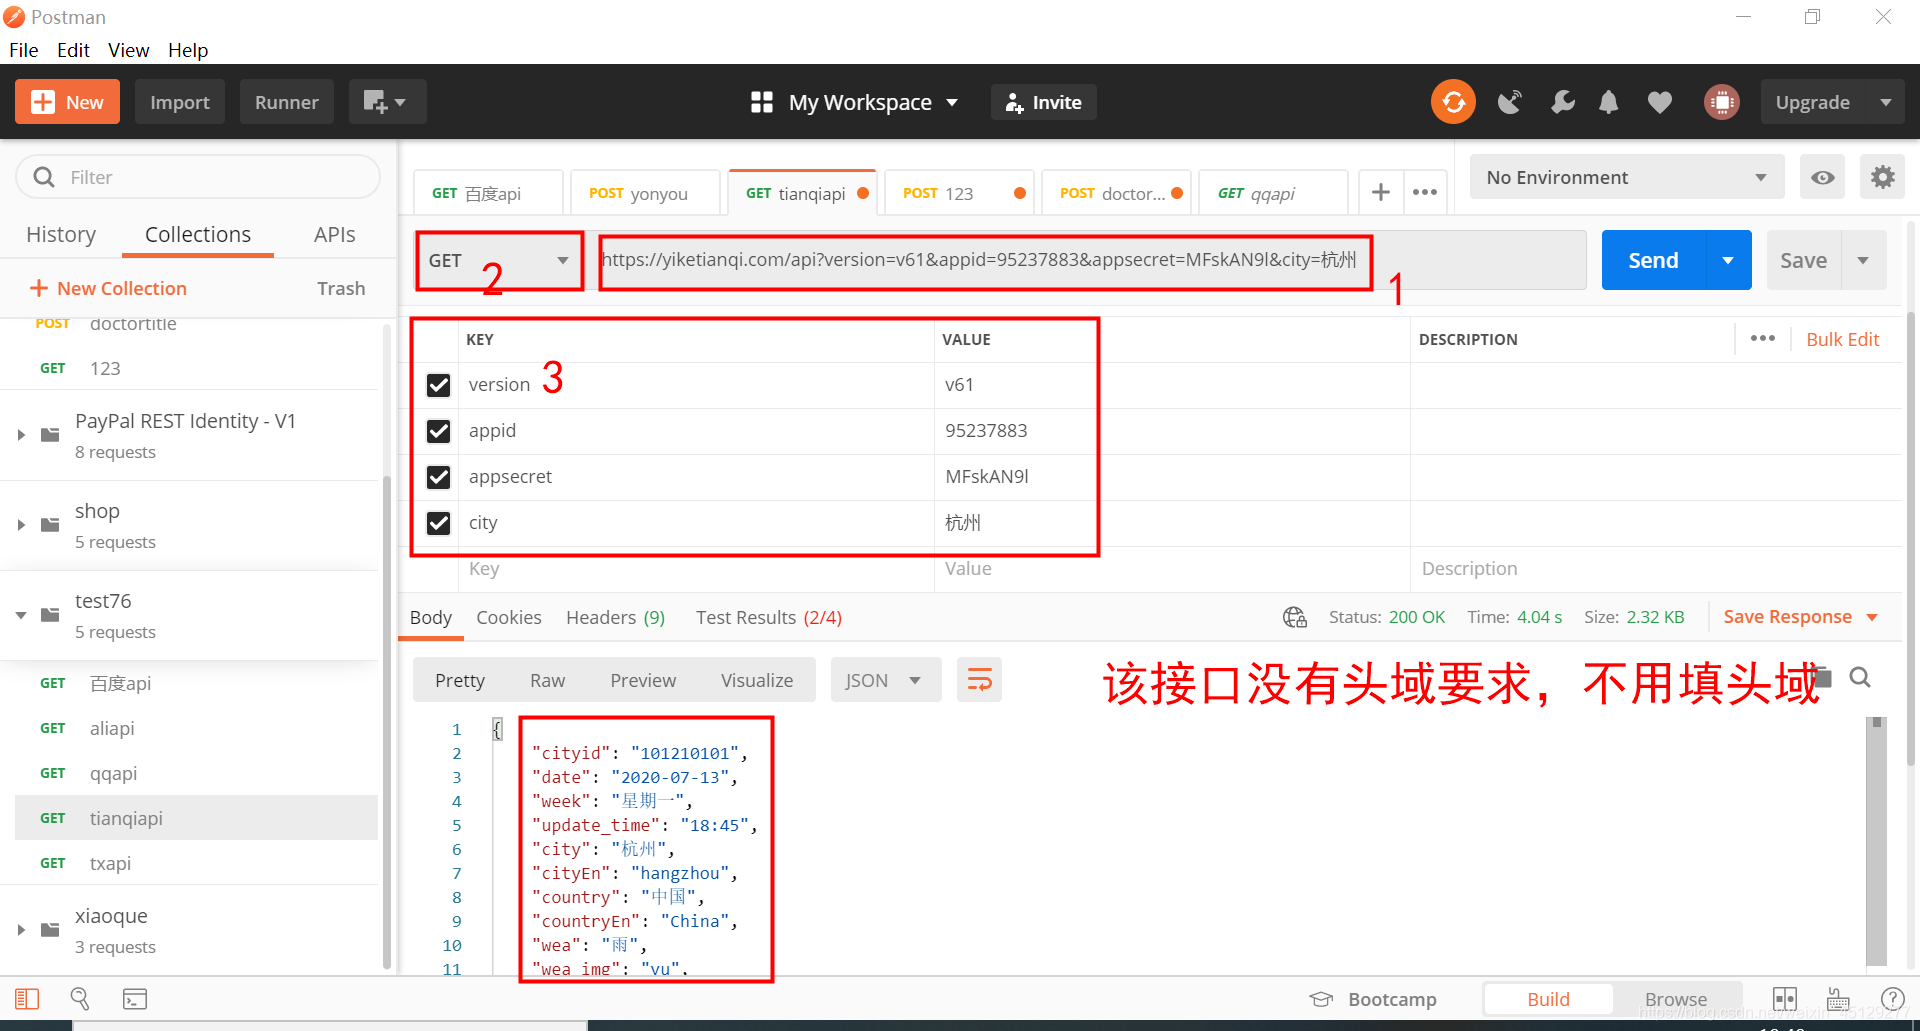Open the Test Results tab
1920x1031 pixels.
(x=768, y=617)
